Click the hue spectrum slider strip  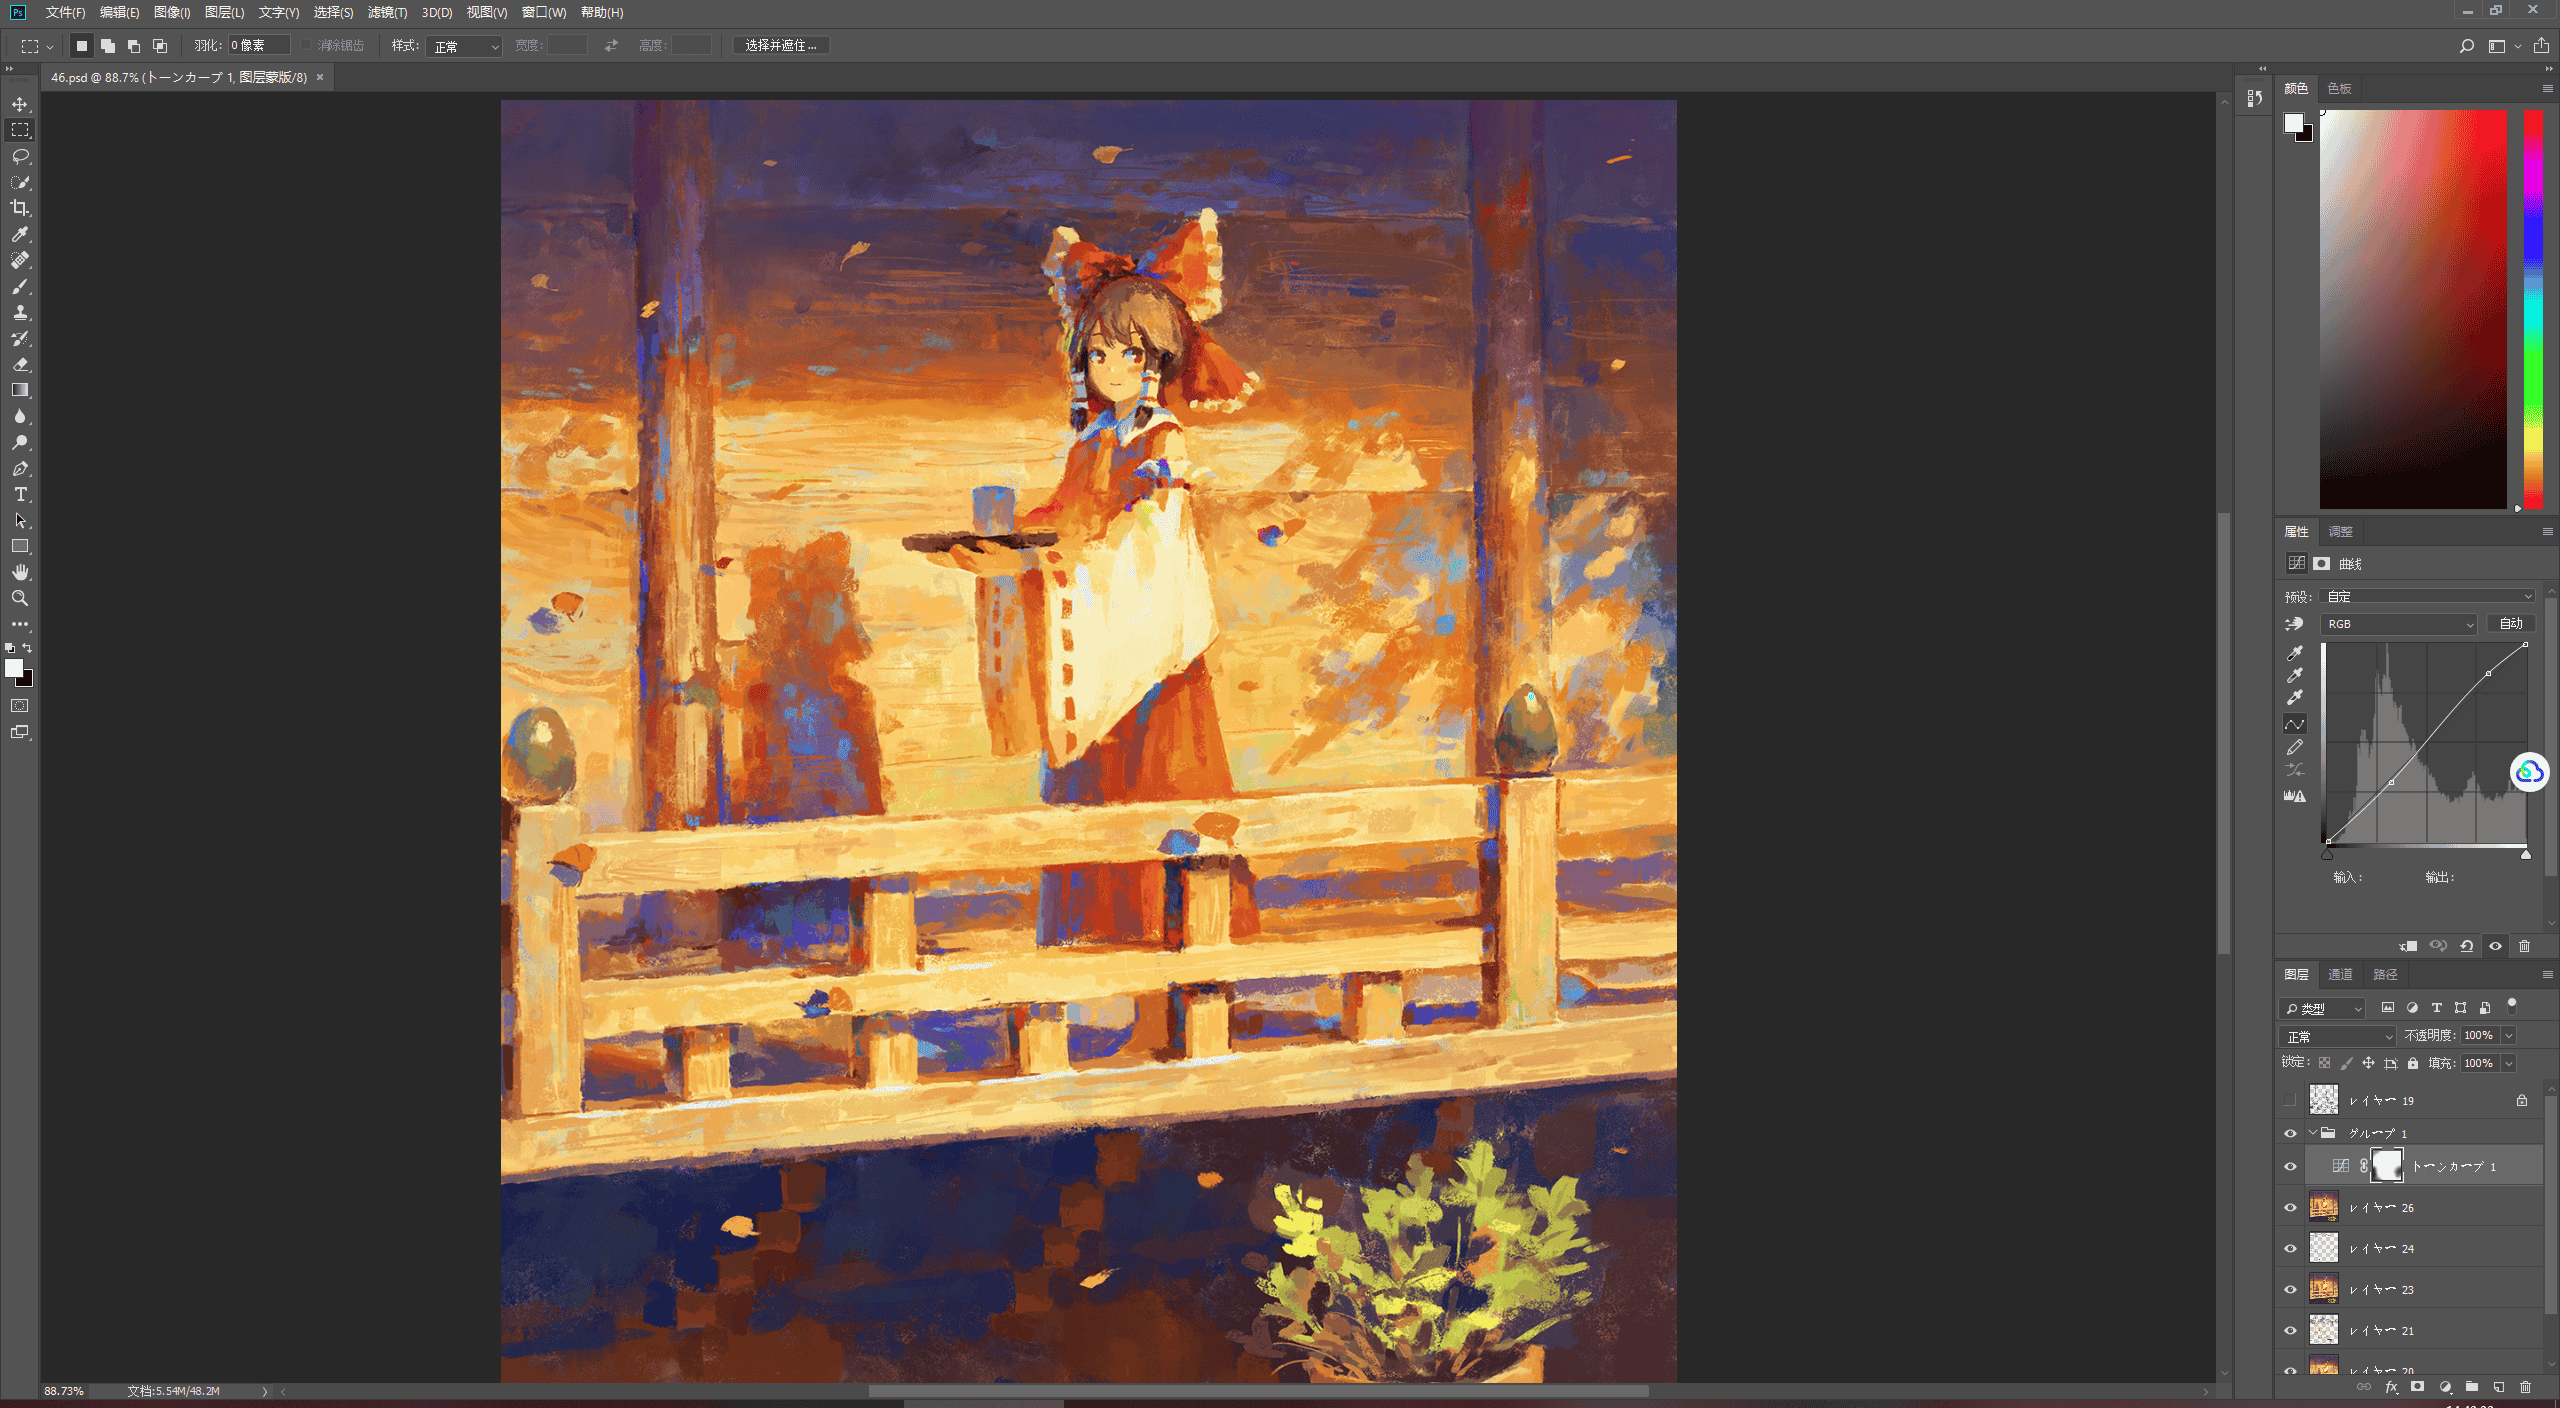click(x=2533, y=309)
